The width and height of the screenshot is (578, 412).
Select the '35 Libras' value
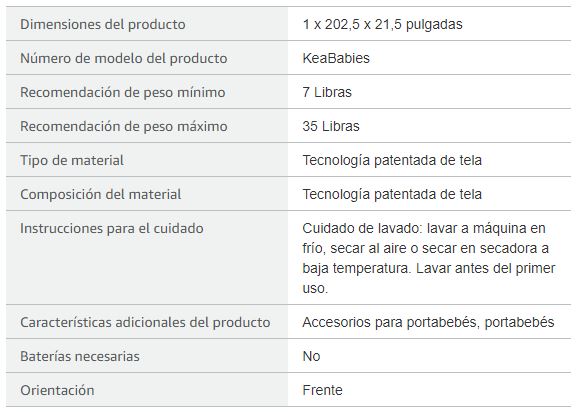(x=331, y=126)
